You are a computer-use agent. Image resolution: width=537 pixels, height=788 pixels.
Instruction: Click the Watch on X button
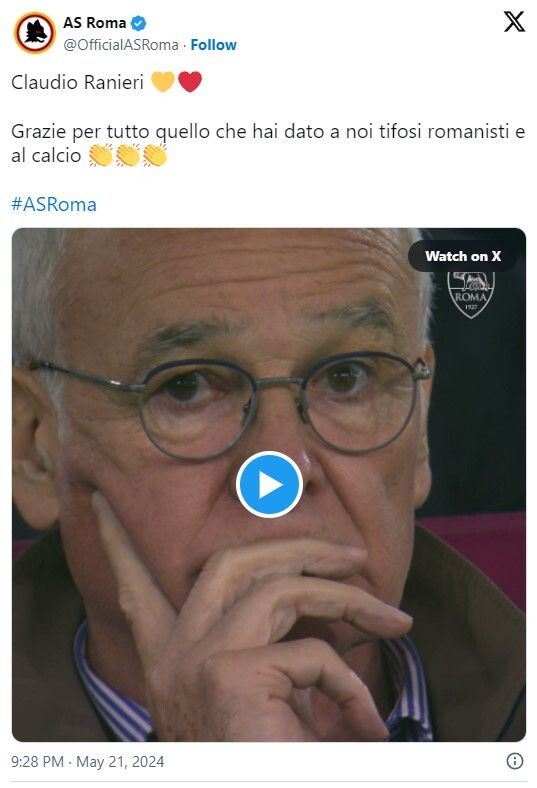[x=463, y=256]
